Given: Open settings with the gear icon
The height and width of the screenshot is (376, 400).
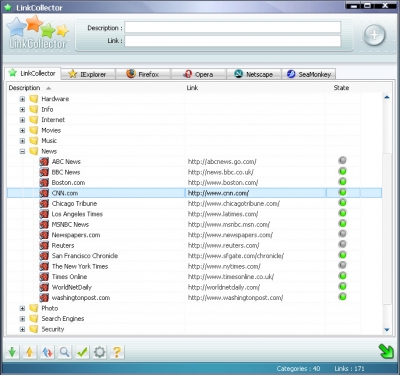Looking at the screenshot, I should coord(99,352).
